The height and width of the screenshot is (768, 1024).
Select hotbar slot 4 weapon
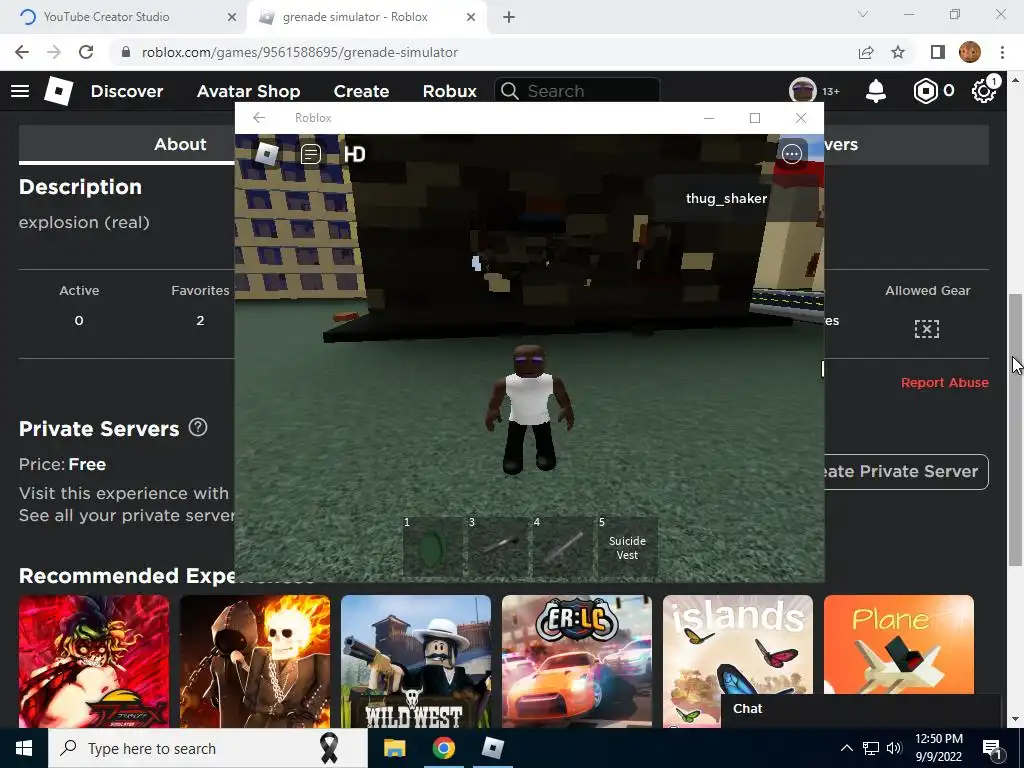point(563,547)
